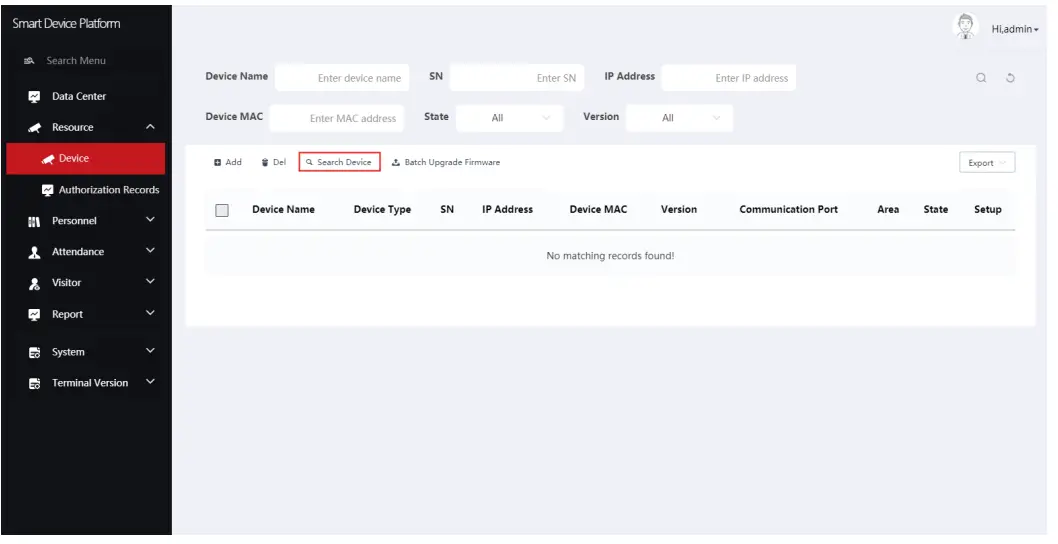Image resolution: width=1058 pixels, height=544 pixels.
Task: Select the Personnel menu label
Action: pyautogui.click(x=74, y=221)
